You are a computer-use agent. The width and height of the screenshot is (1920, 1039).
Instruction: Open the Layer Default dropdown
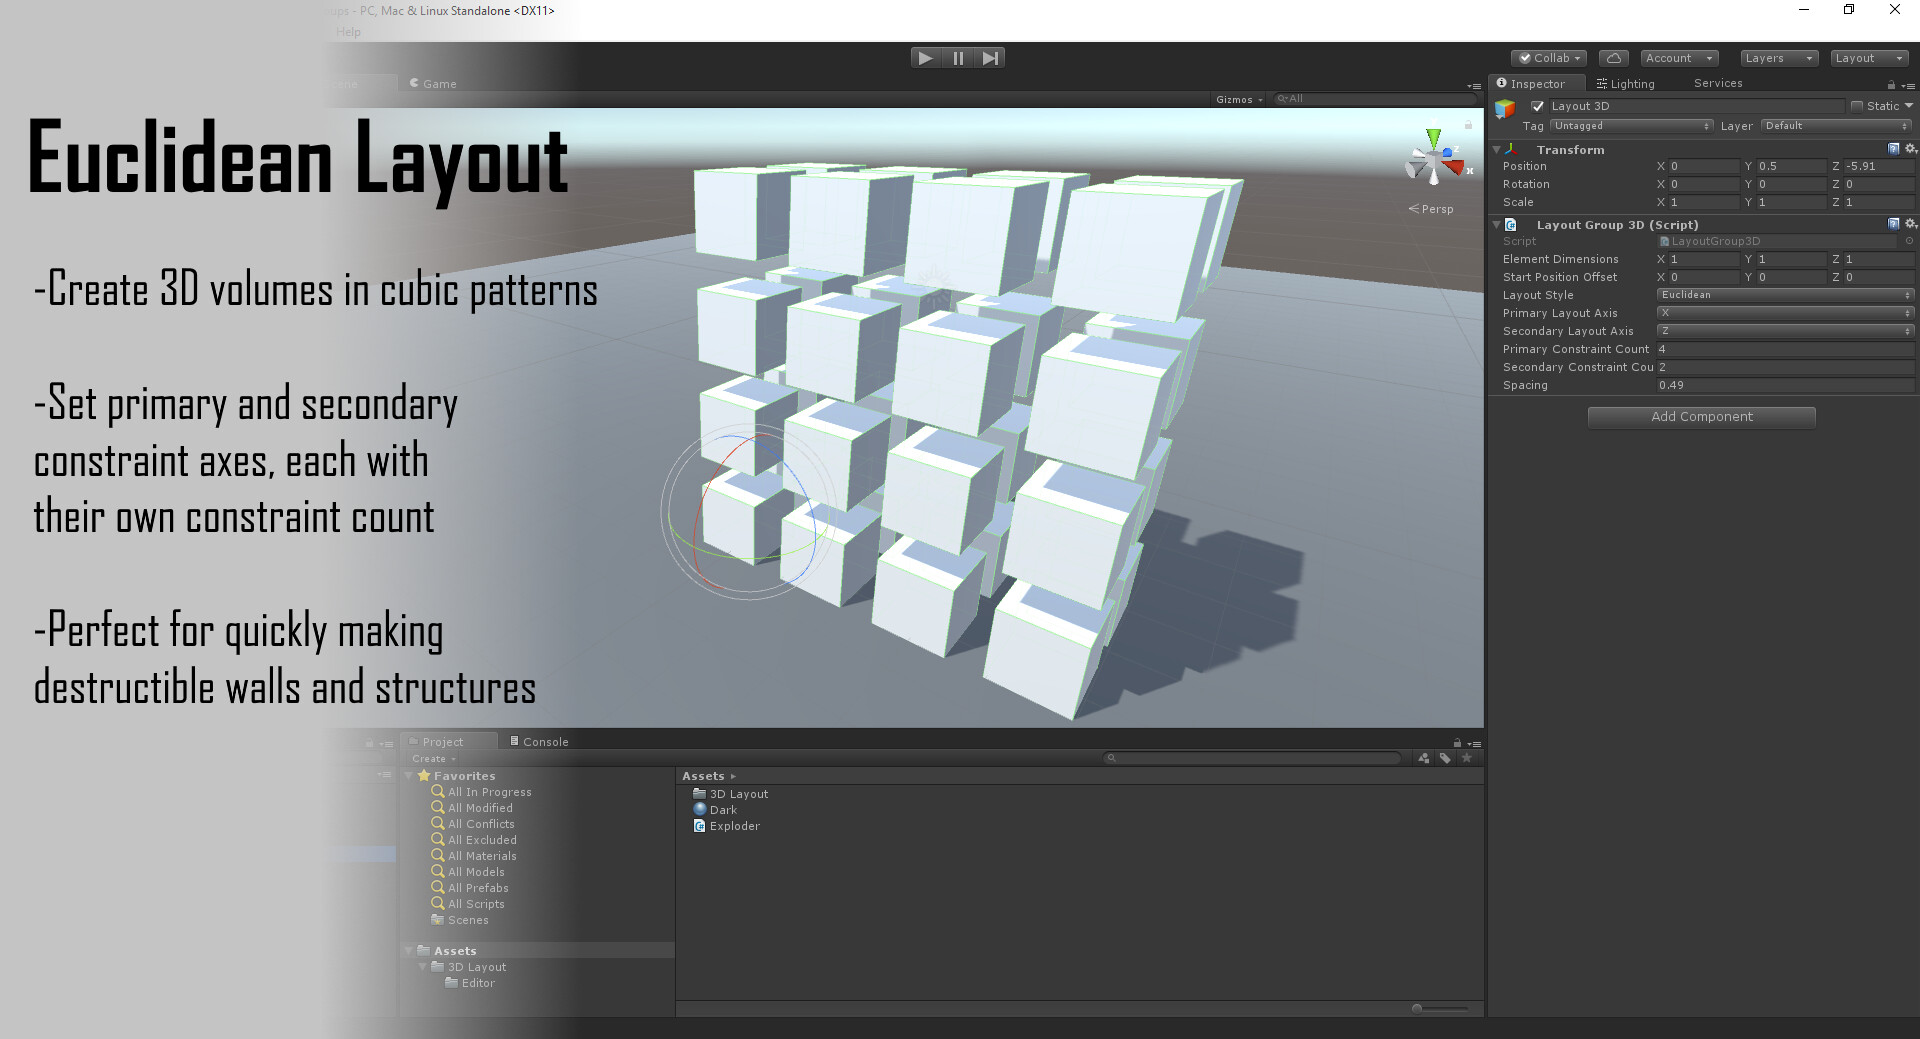point(1837,126)
